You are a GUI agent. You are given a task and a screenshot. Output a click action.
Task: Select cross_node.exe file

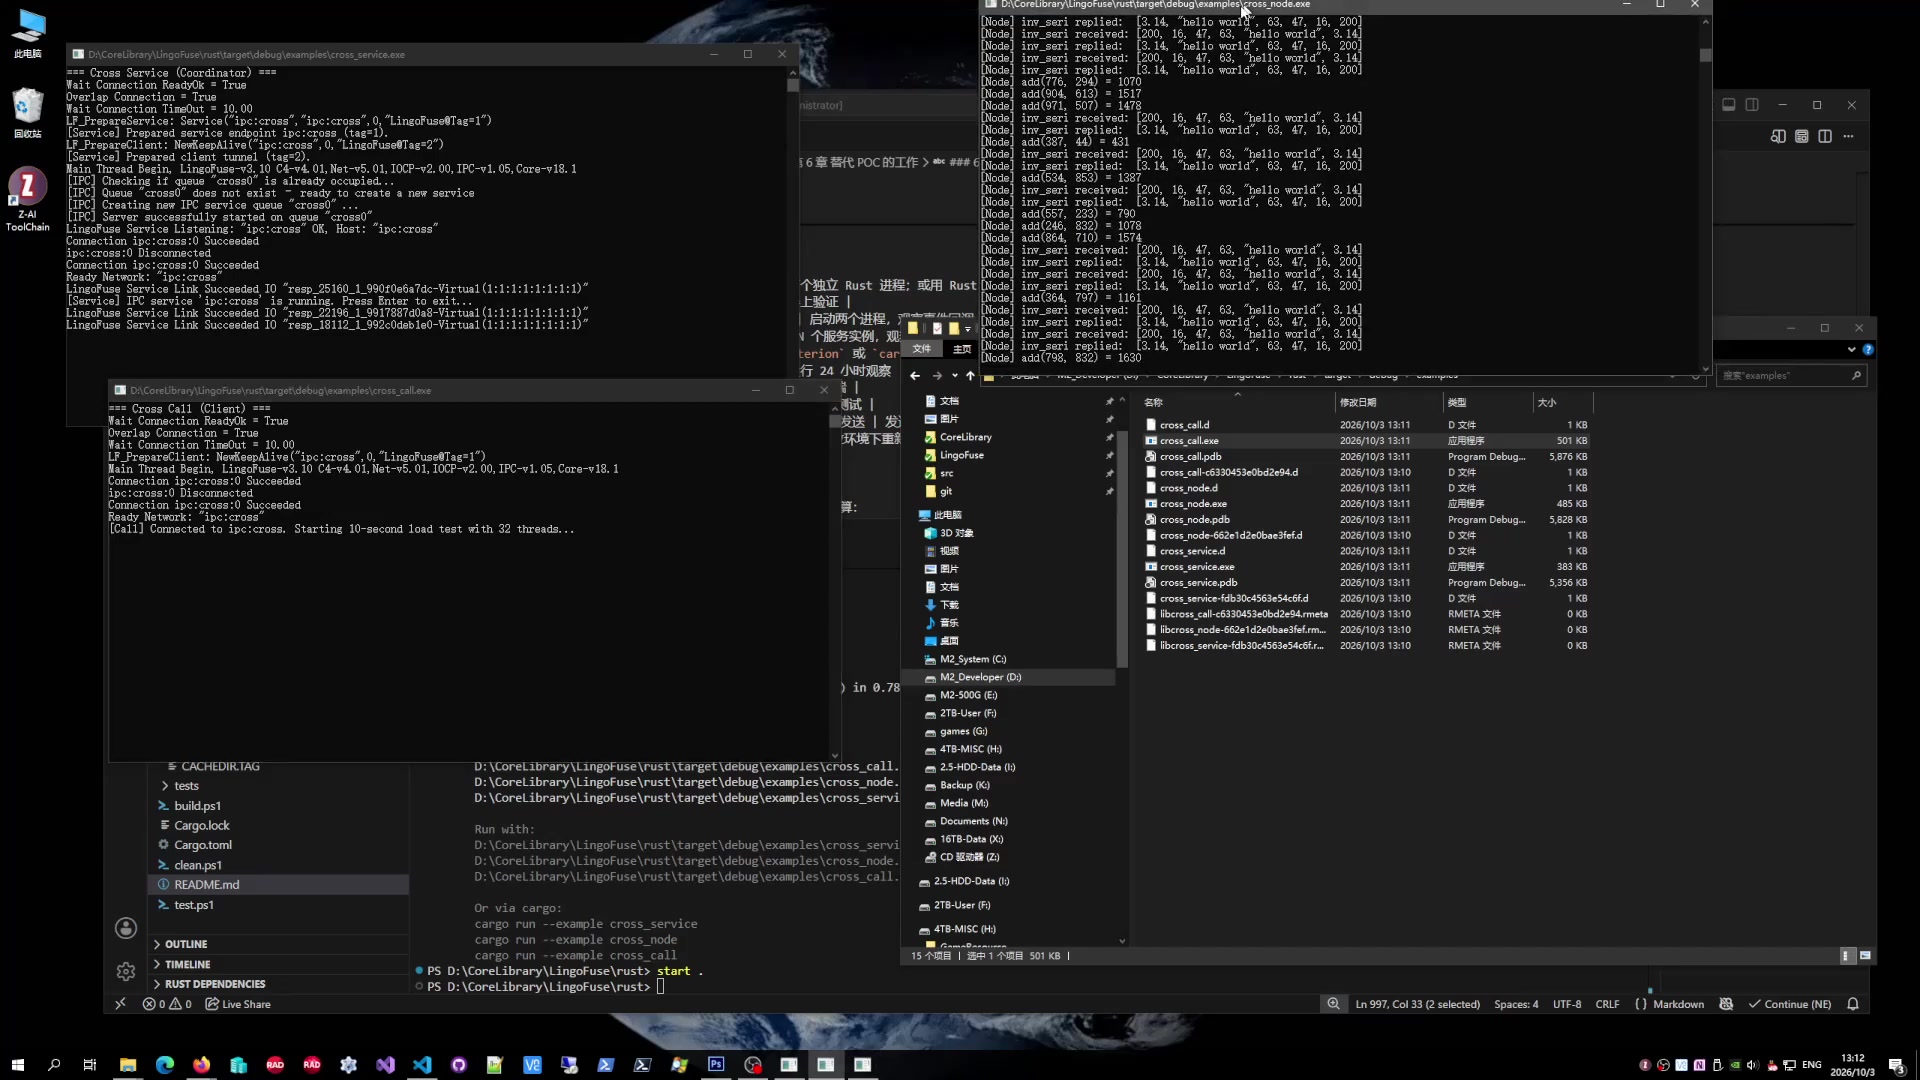1193,504
